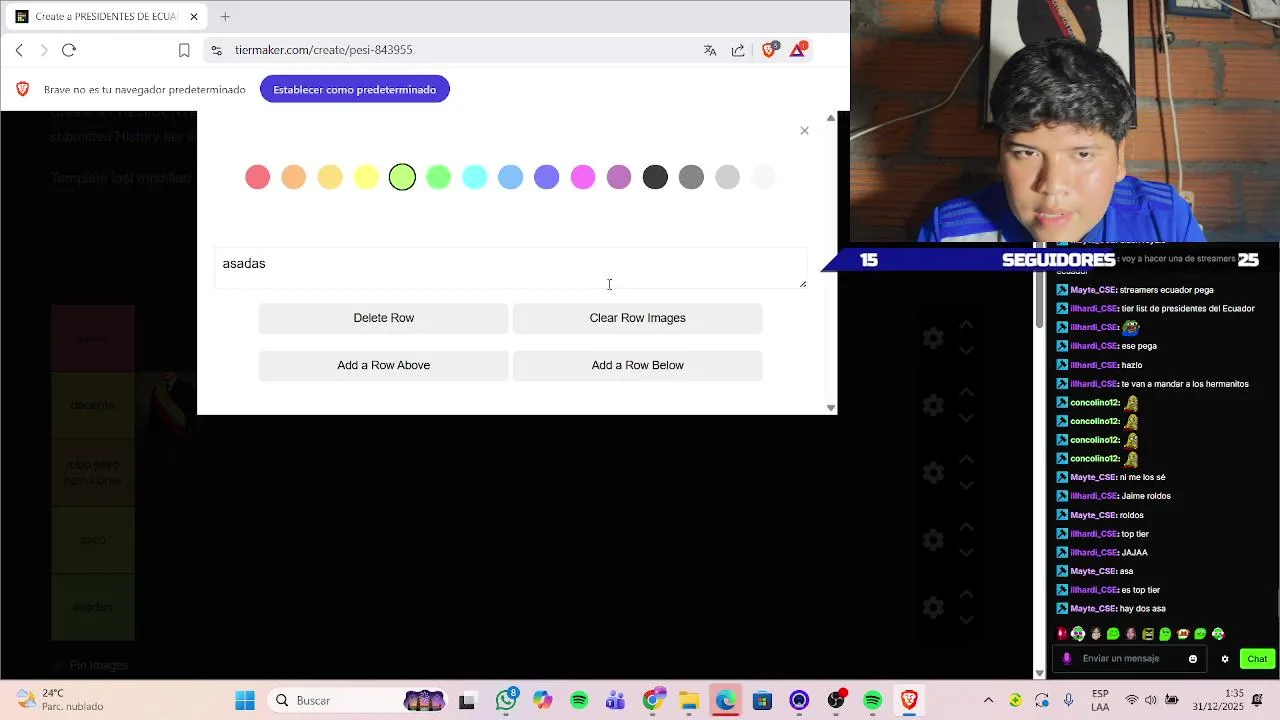Select the black color swatch
1280x720 pixels.
[655, 177]
